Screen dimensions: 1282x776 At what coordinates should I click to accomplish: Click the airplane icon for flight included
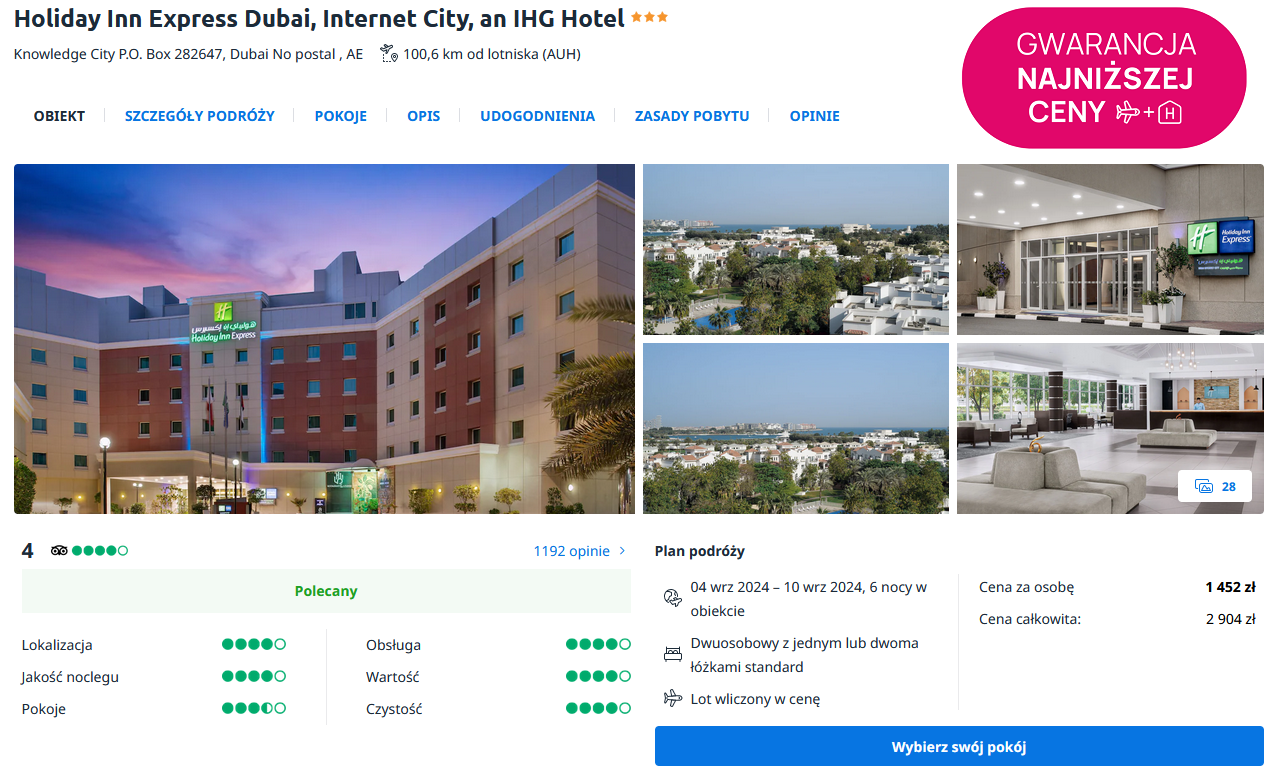coord(673,698)
